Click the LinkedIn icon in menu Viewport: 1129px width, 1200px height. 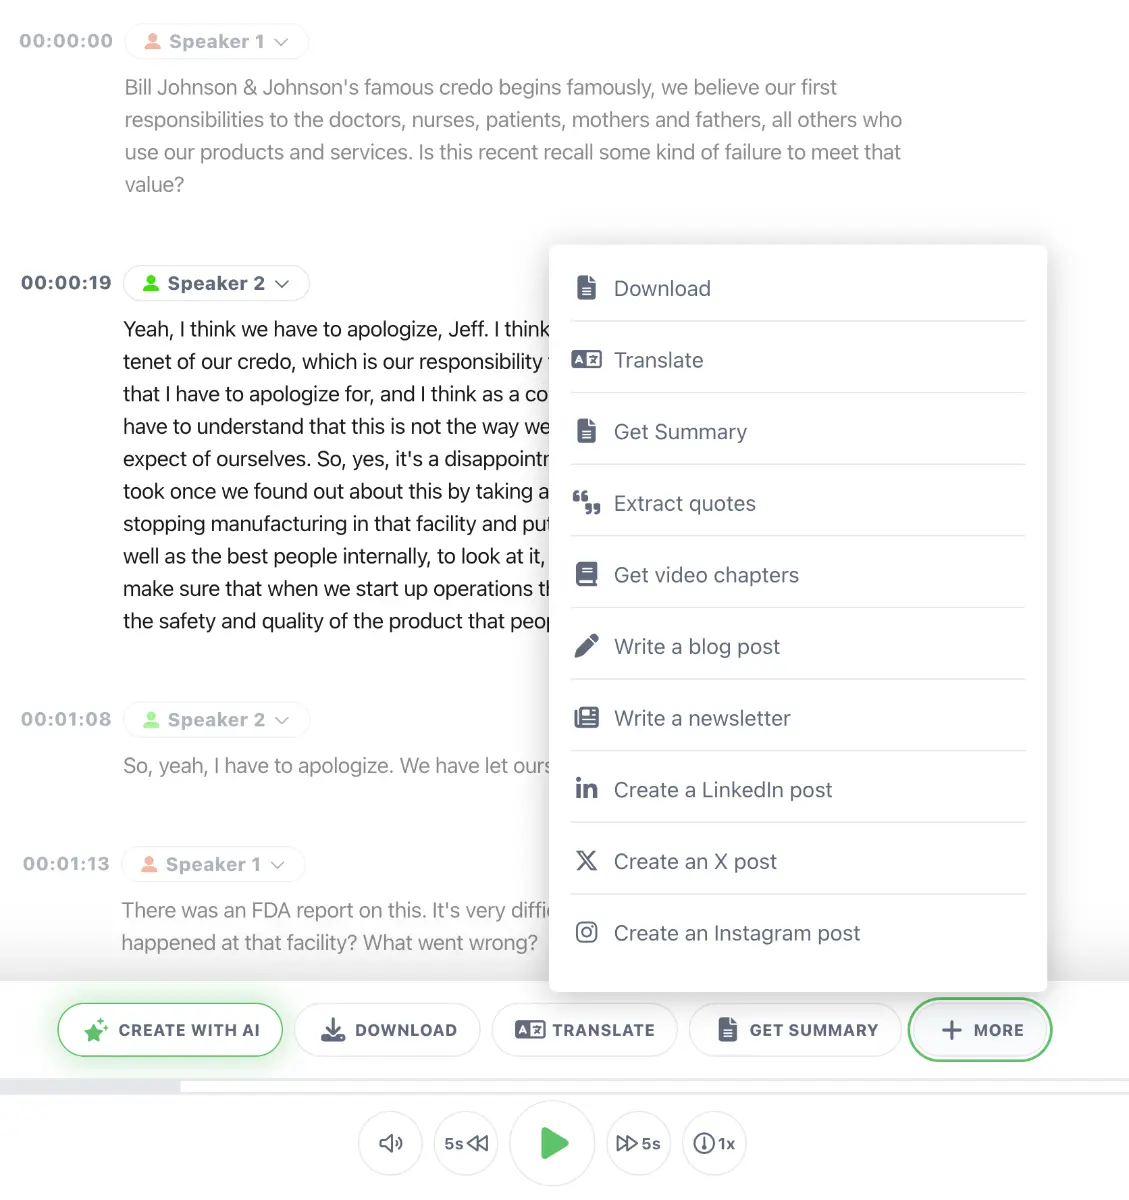click(587, 790)
